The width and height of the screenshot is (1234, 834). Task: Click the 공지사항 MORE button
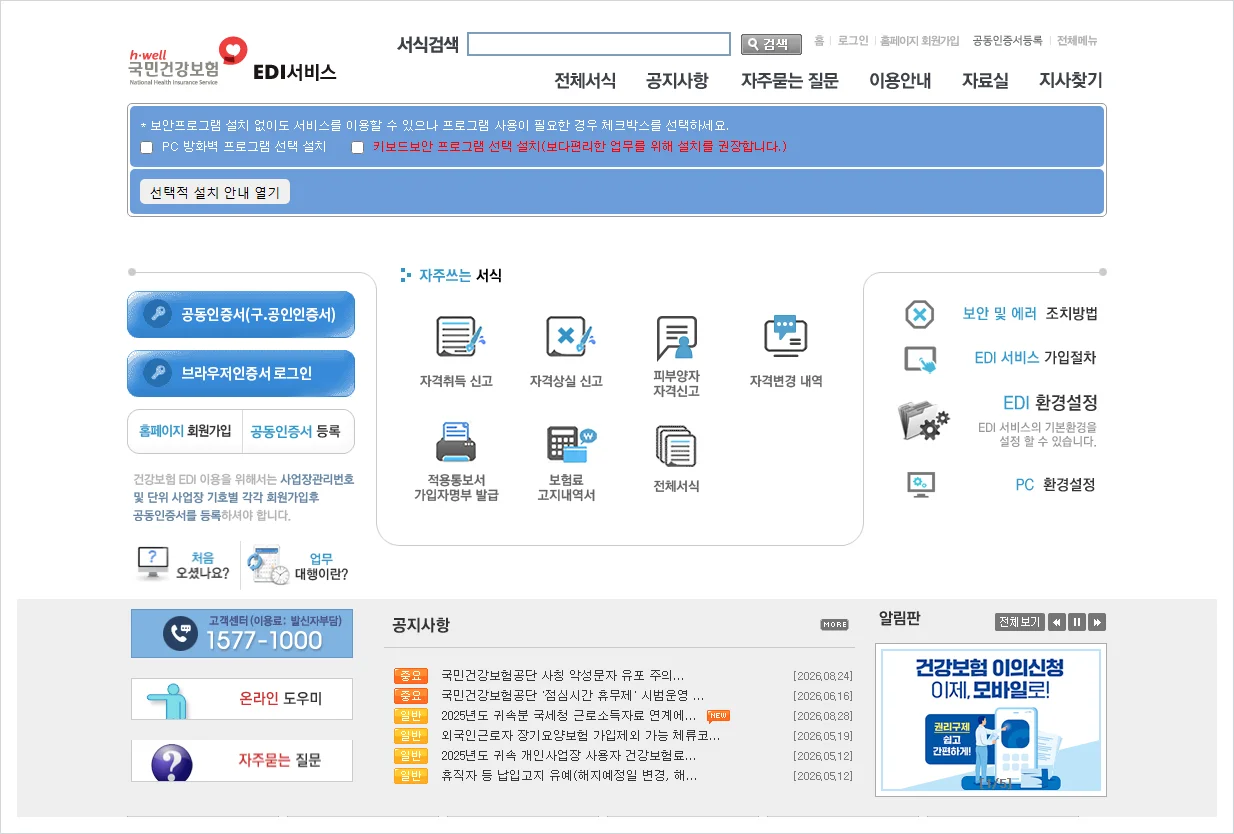834,625
